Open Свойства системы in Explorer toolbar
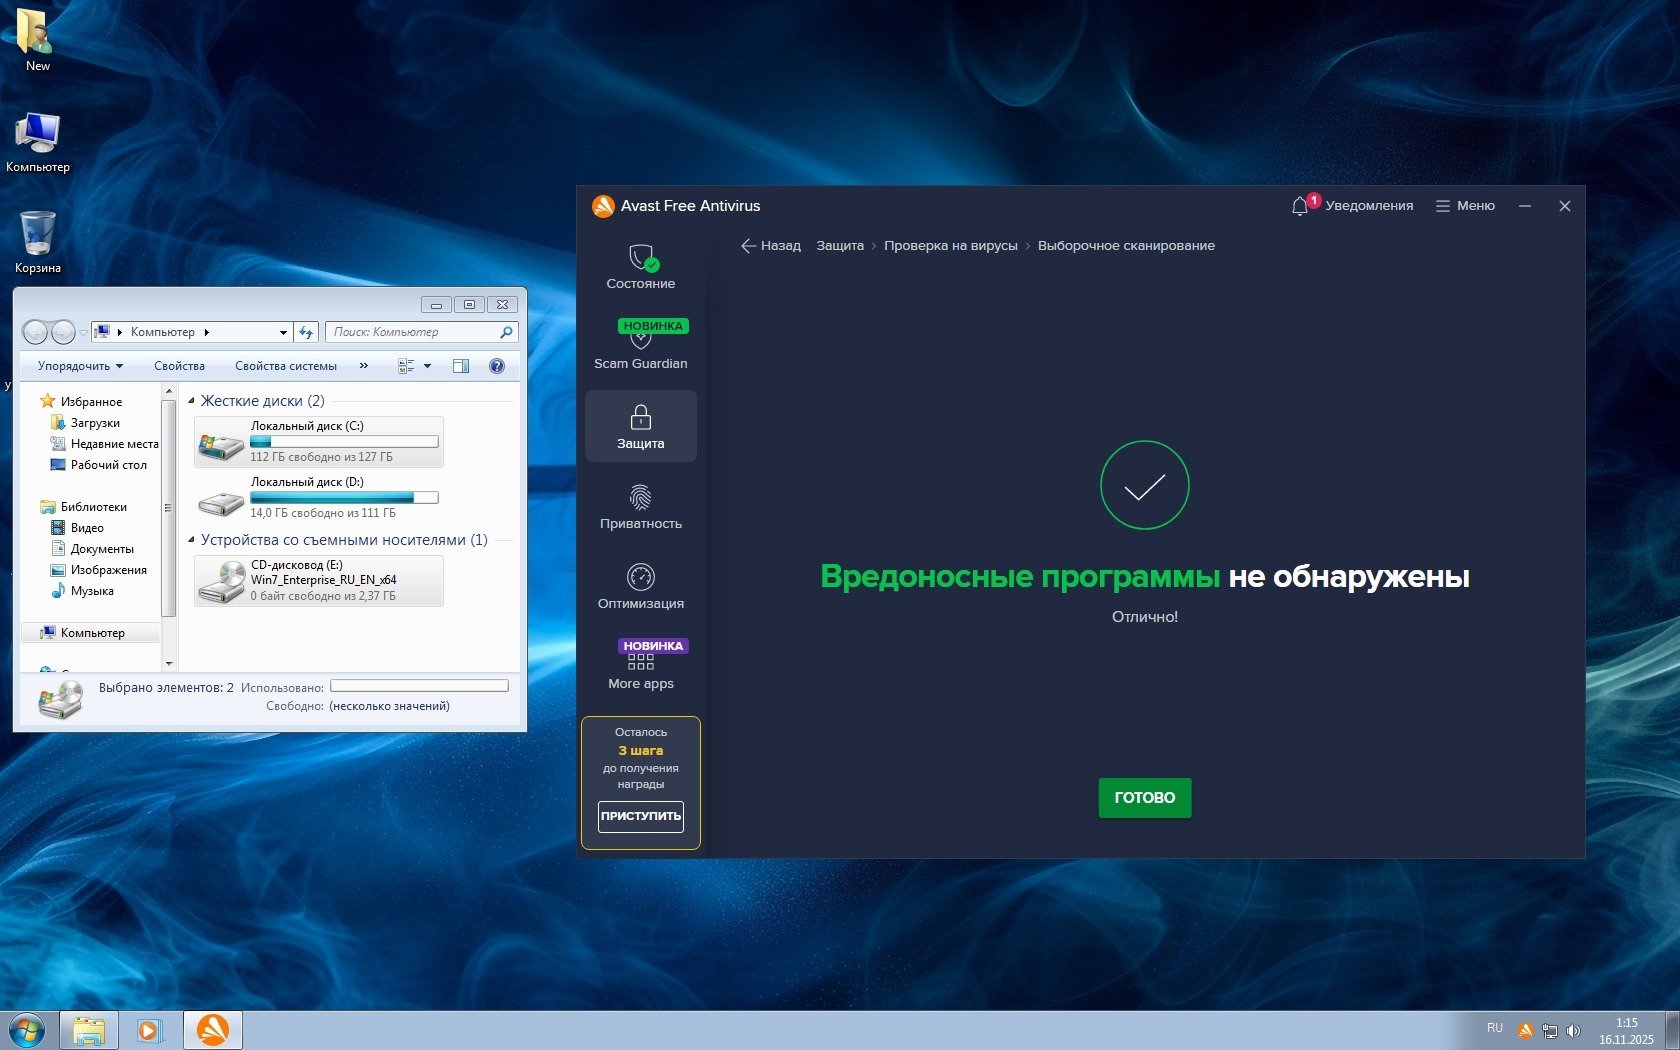The width and height of the screenshot is (1680, 1050). 285,366
